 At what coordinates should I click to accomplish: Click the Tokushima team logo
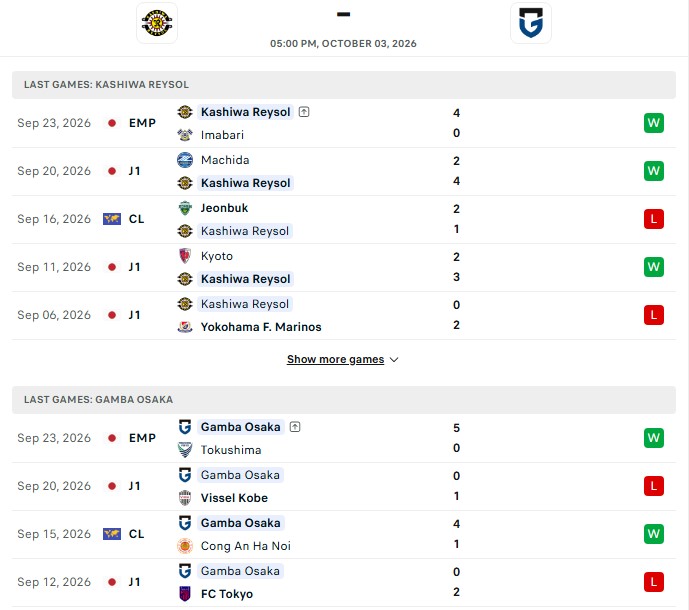185,450
